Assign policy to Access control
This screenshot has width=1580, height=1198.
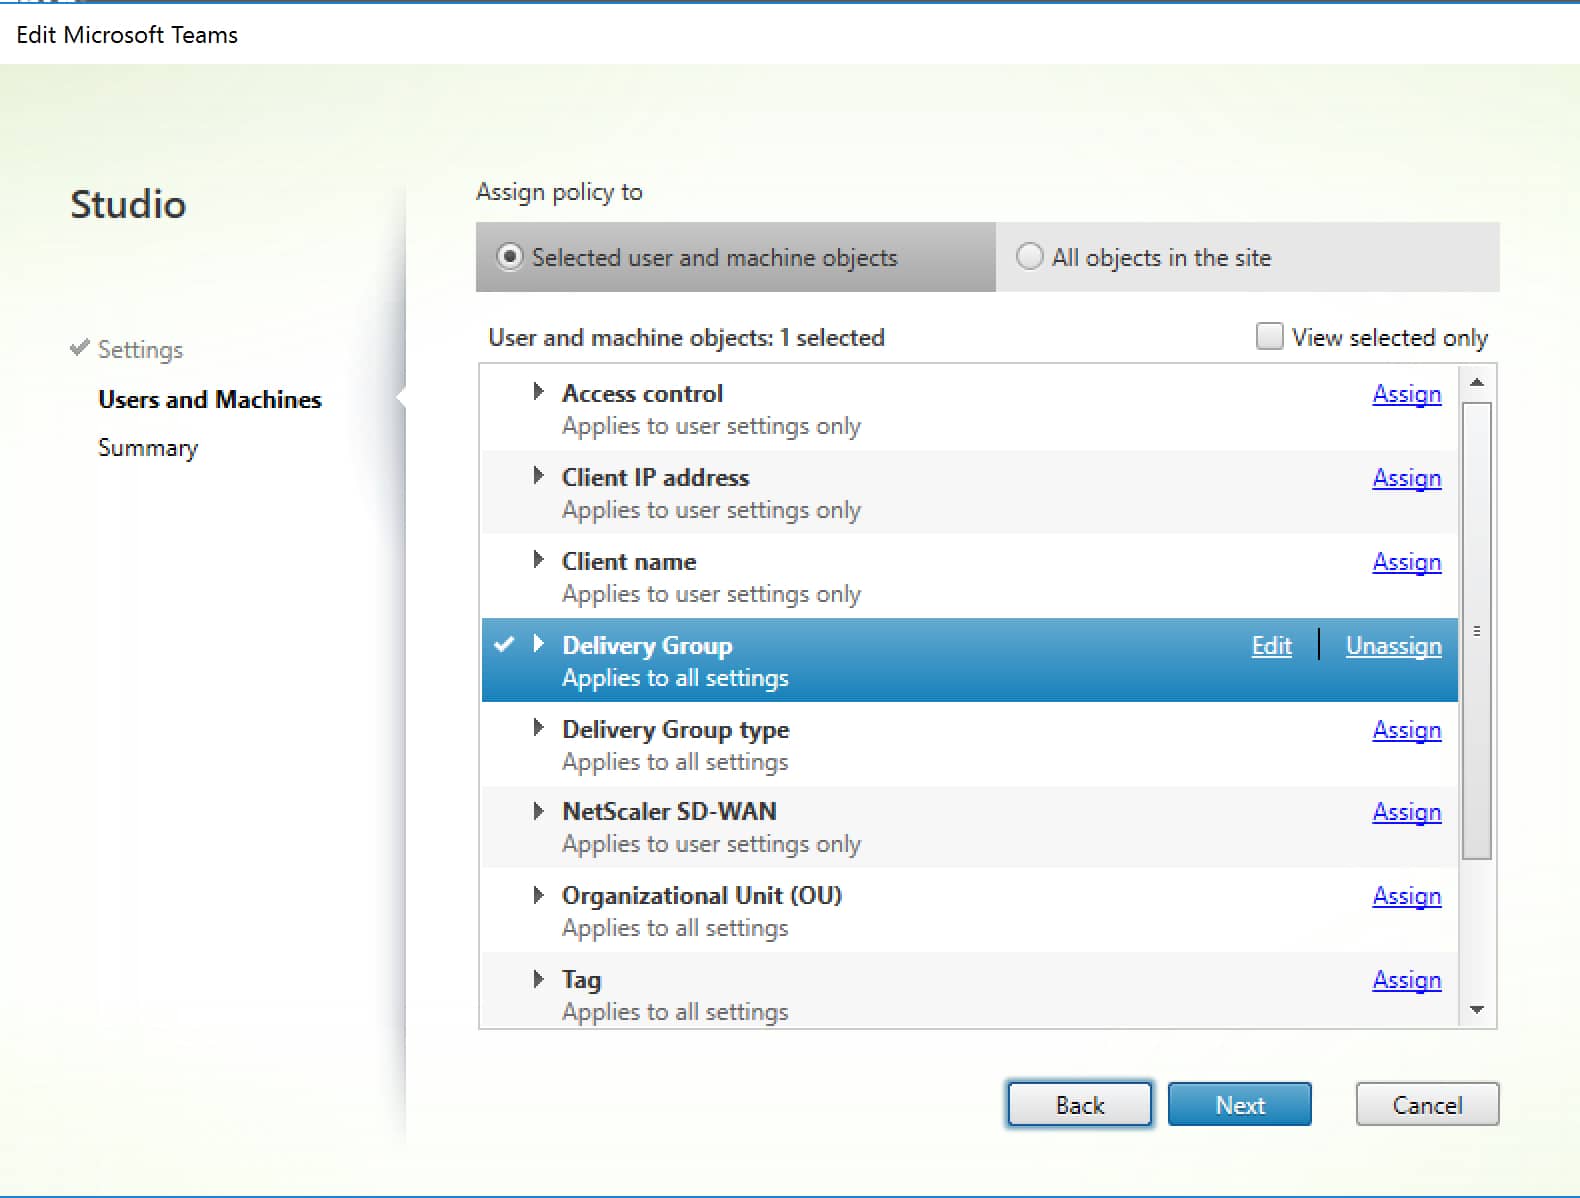pos(1406,394)
